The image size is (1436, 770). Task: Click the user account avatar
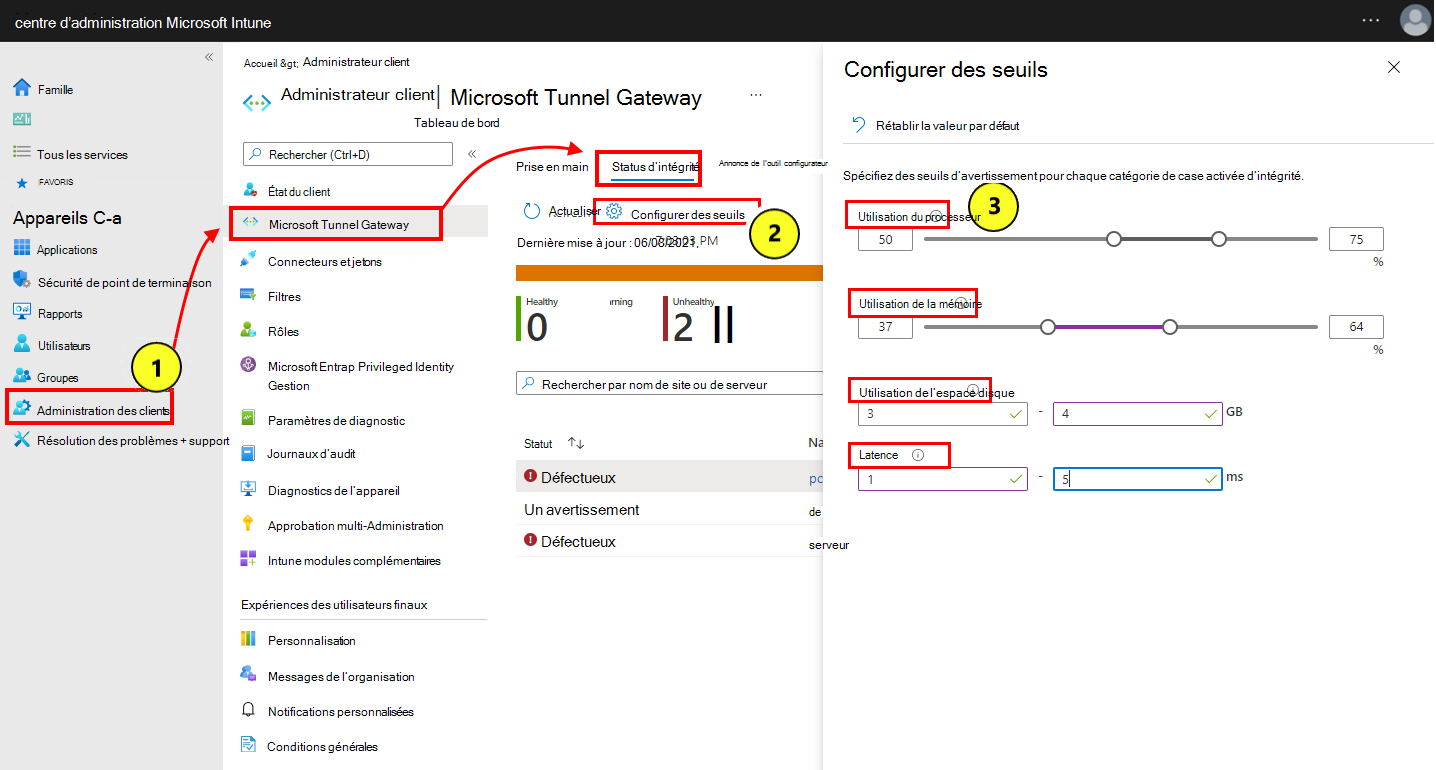click(1415, 20)
